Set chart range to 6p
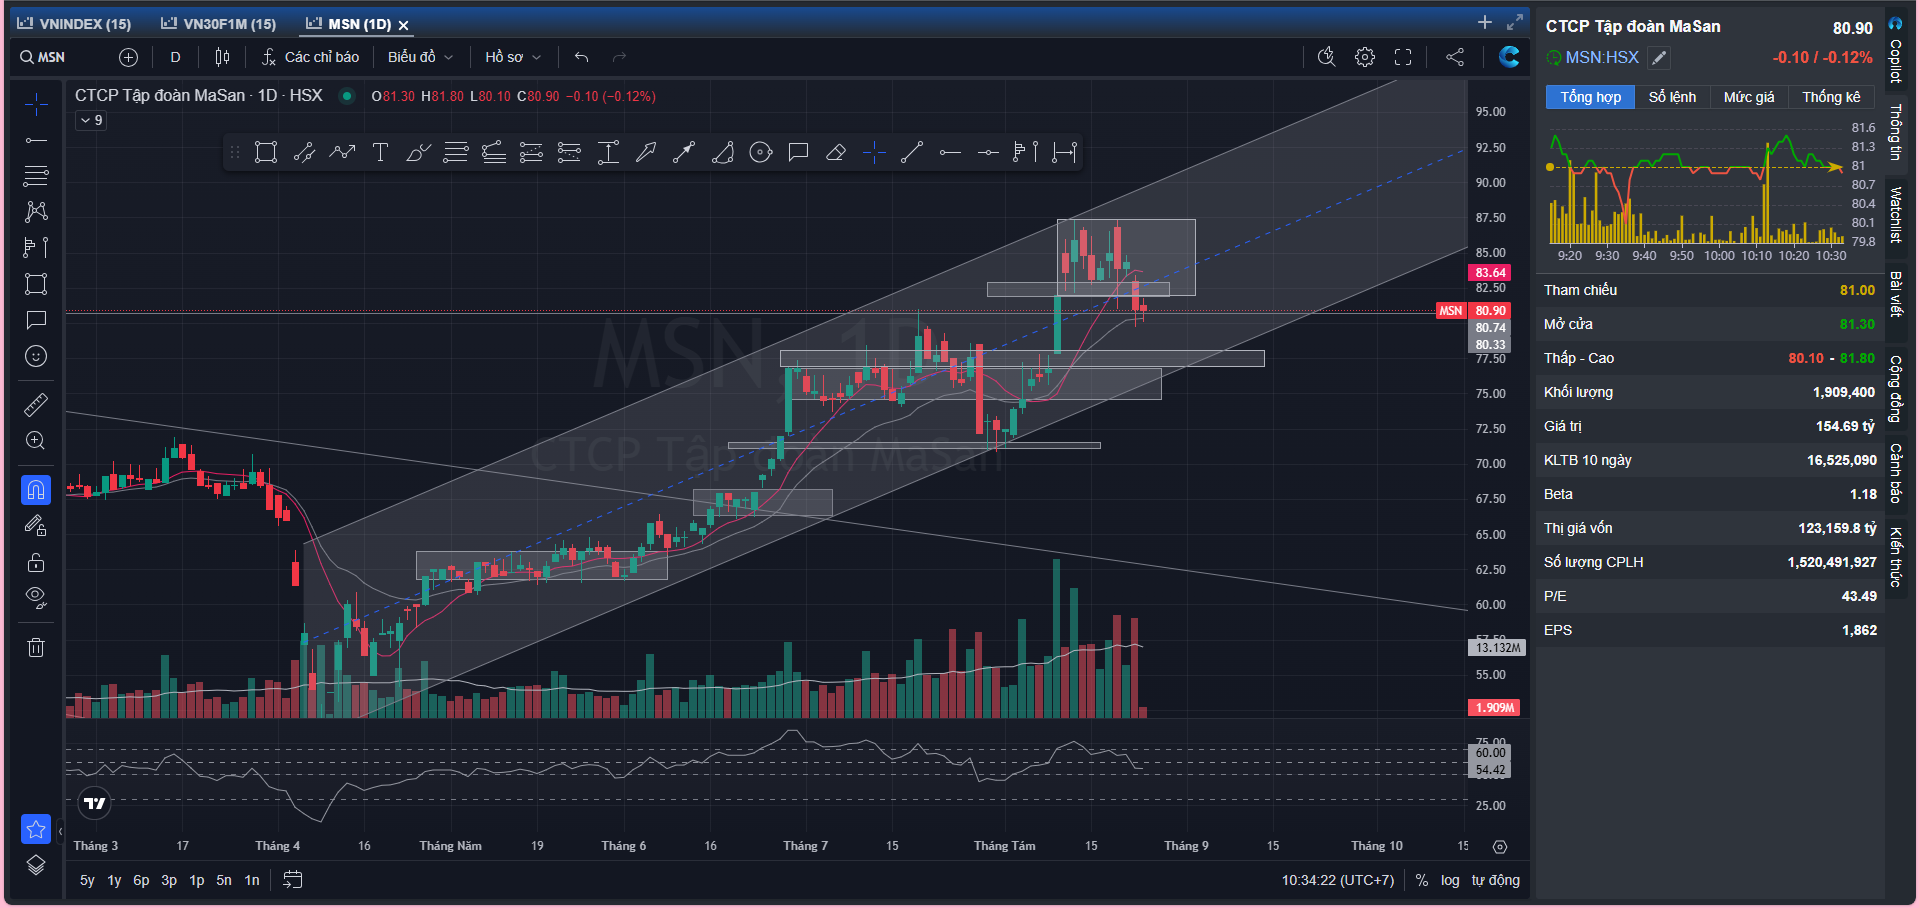The width and height of the screenshot is (1919, 908). [141, 880]
